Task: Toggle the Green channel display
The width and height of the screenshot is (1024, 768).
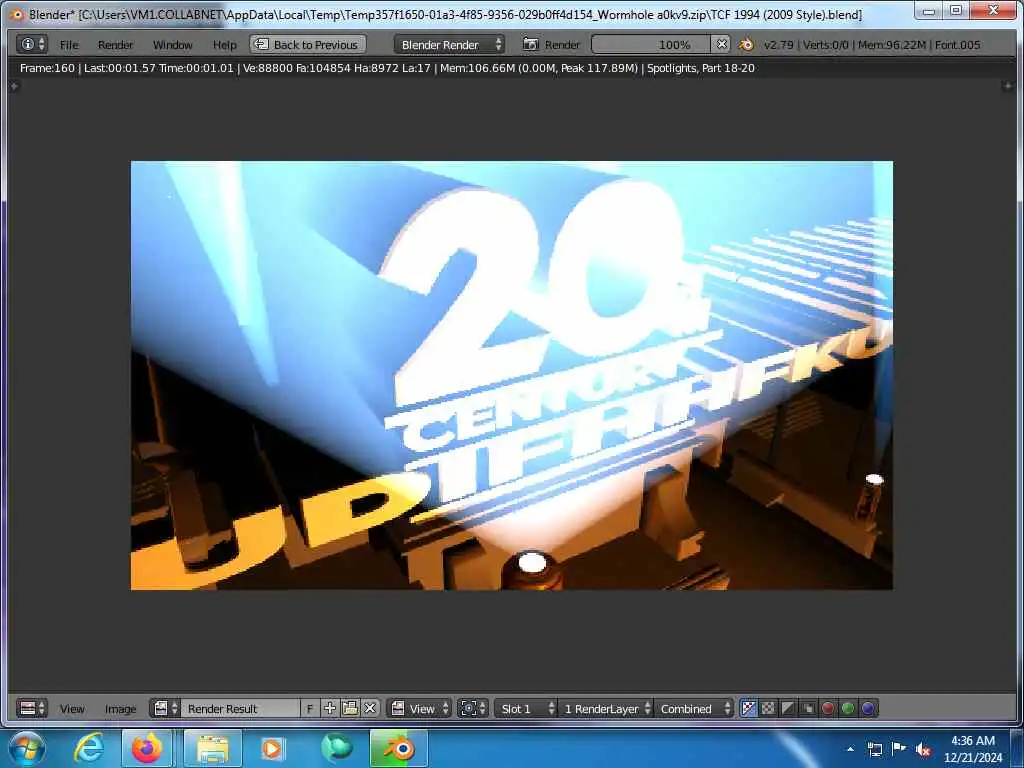Action: point(848,709)
